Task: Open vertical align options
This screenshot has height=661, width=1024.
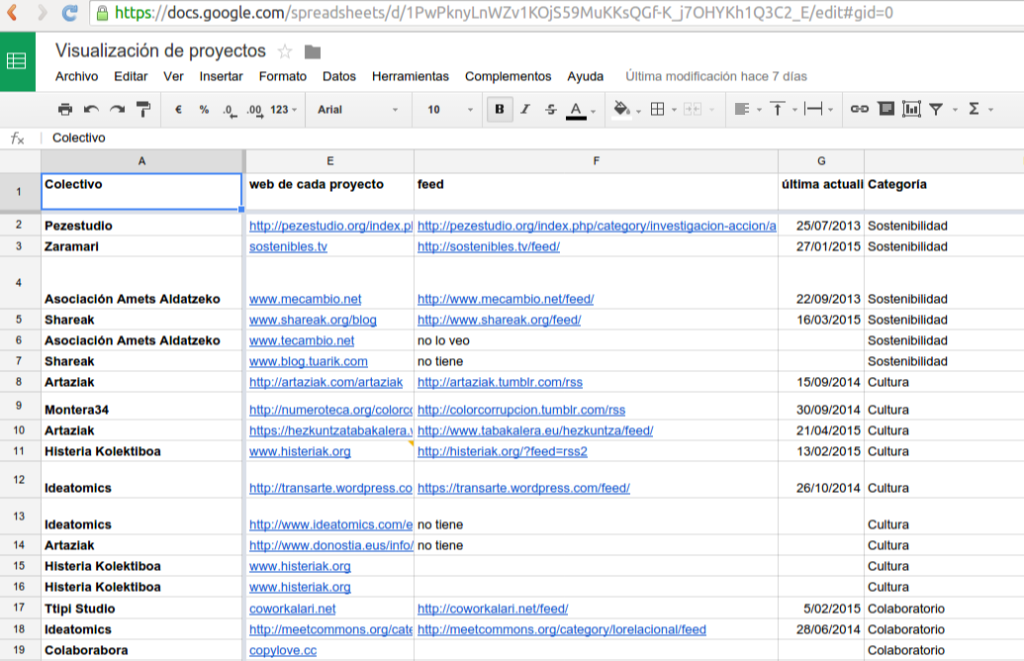Action: pyautogui.click(x=777, y=109)
